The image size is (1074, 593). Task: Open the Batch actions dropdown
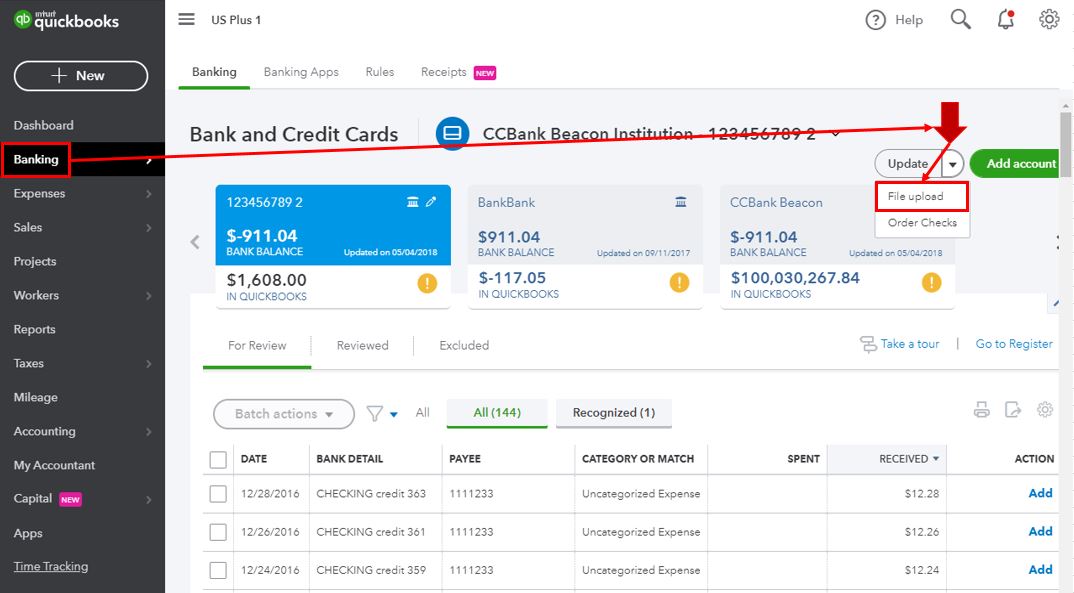pos(284,414)
